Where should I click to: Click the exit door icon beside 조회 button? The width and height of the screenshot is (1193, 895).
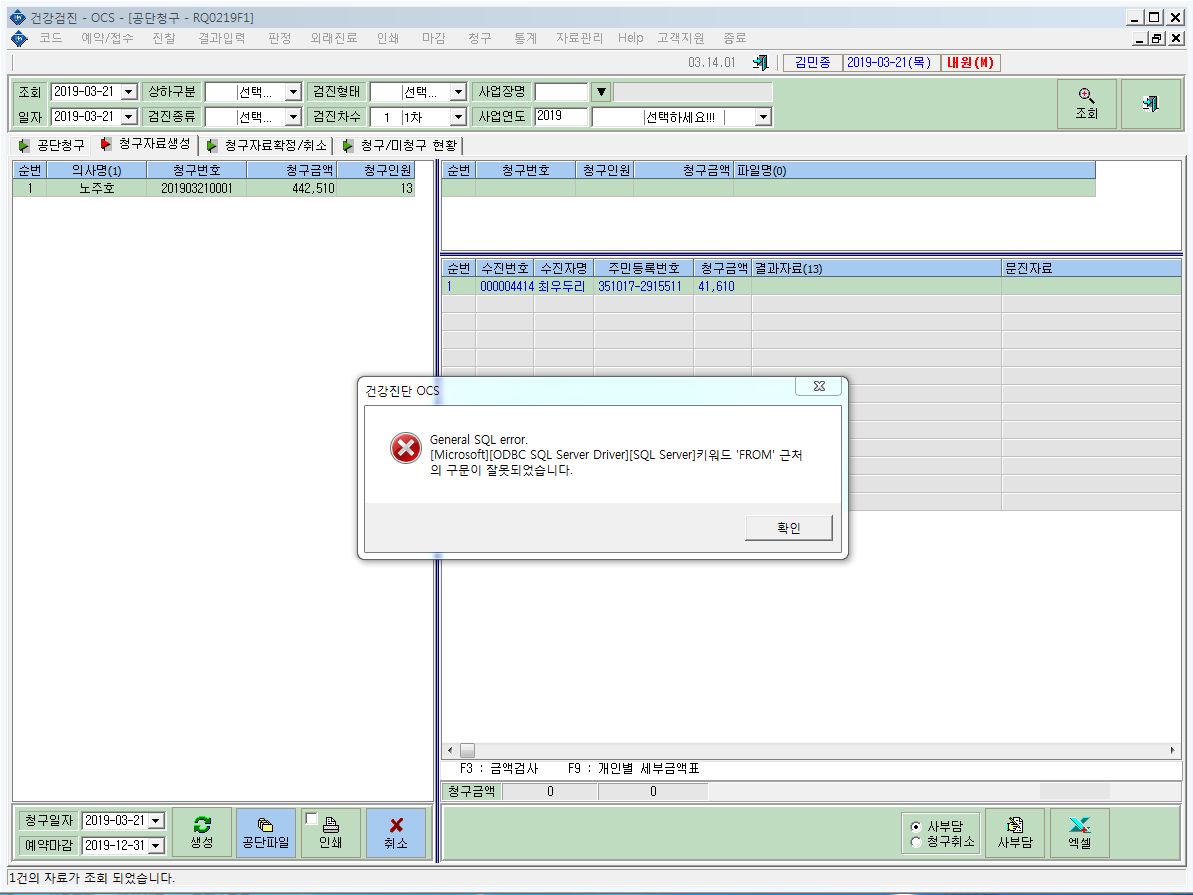pos(1150,104)
